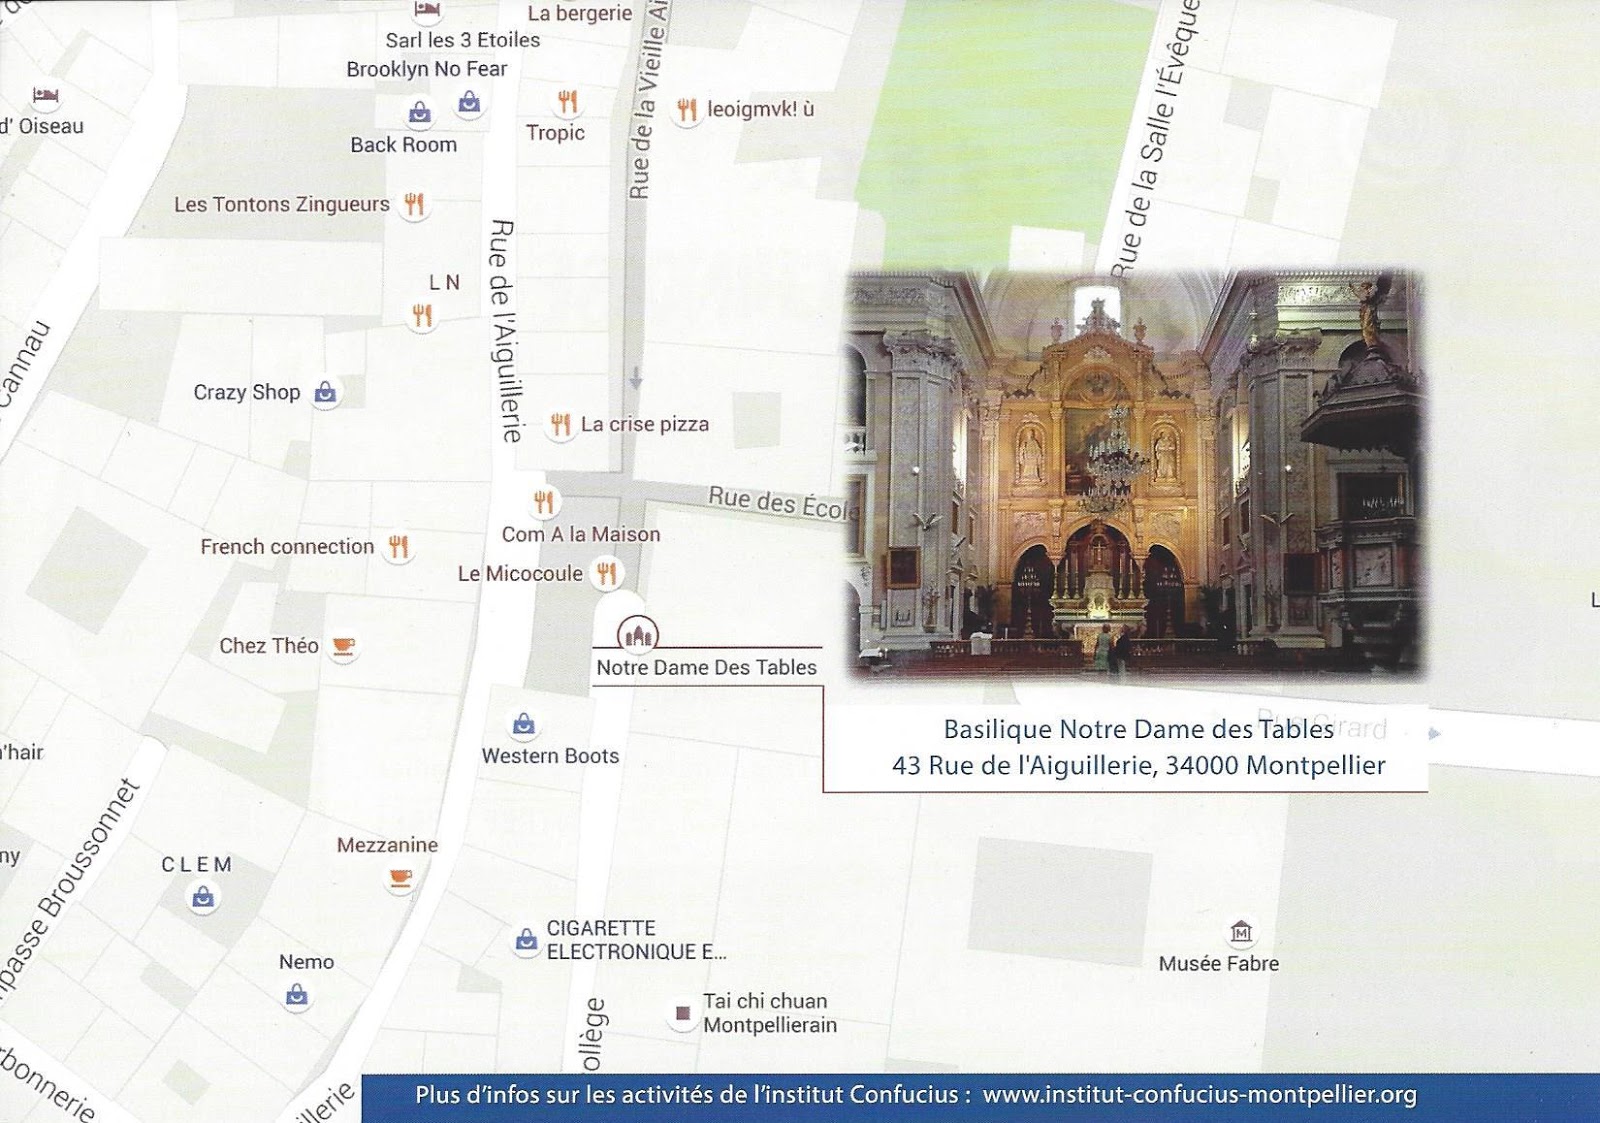This screenshot has width=1600, height=1123.
Task: Select the 'Basilique Notre Dame des Tables' title
Action: 1139,729
